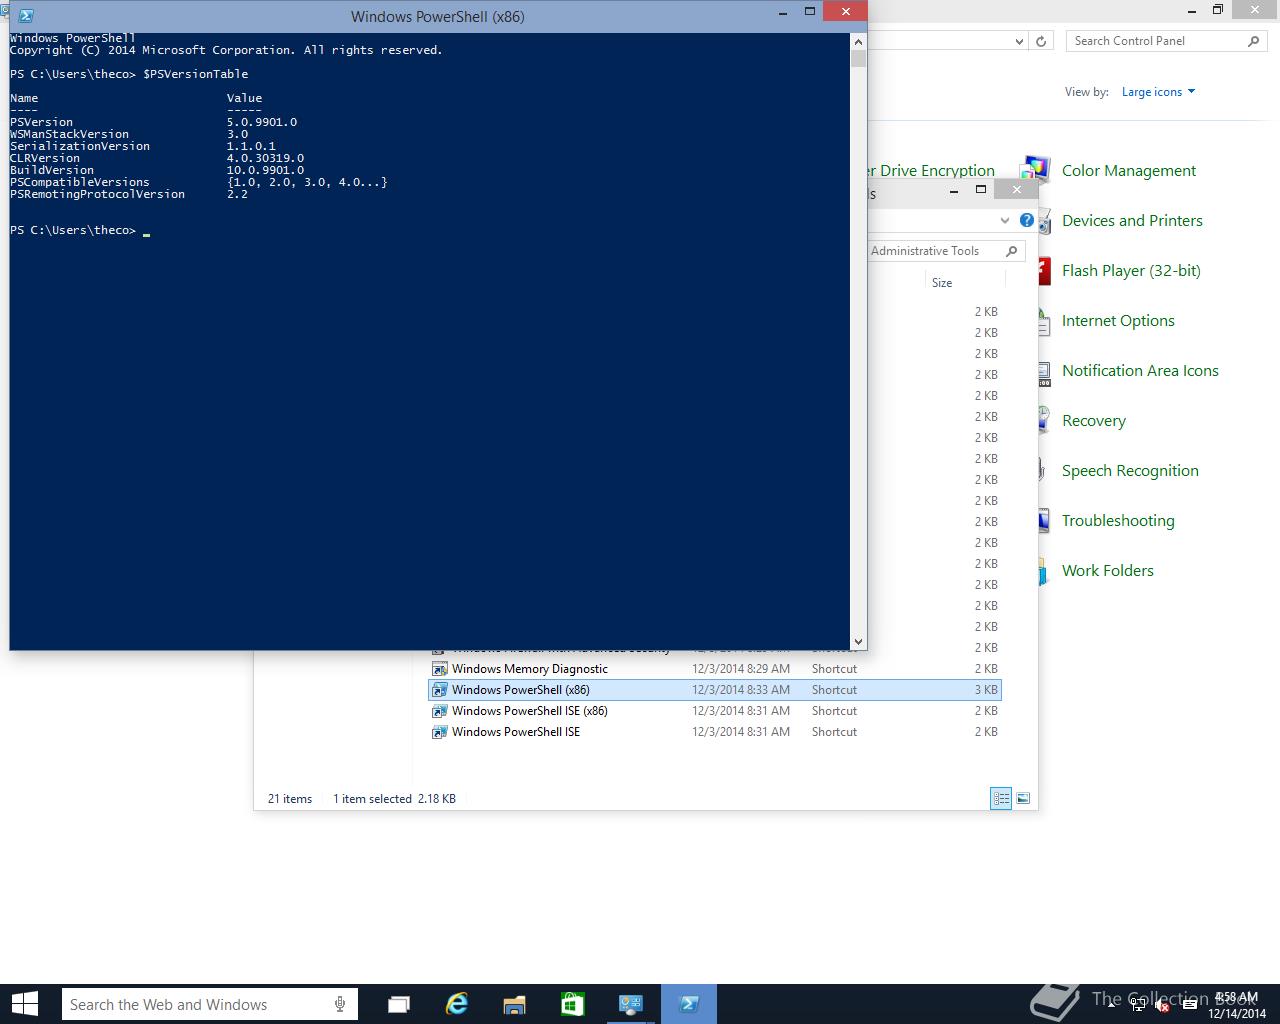Refresh the Control Panel address bar

tap(1041, 41)
